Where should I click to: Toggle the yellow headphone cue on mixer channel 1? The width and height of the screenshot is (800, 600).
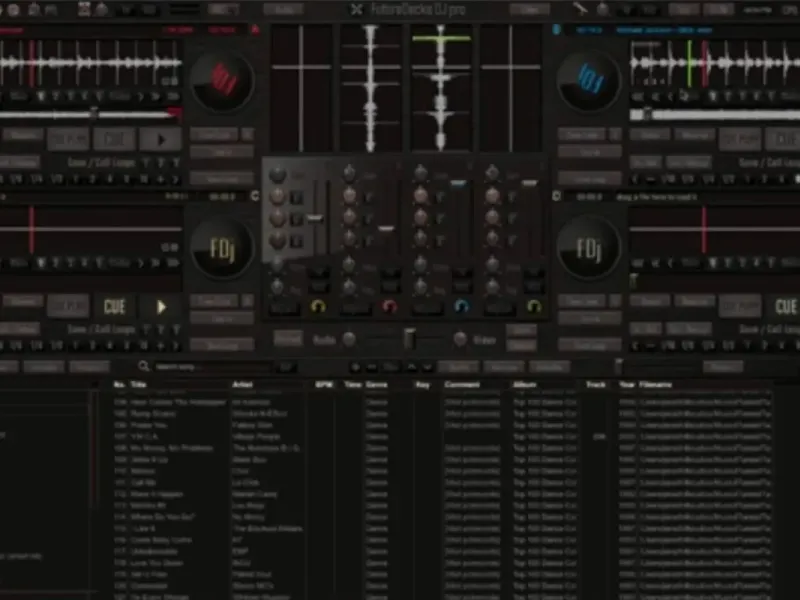pyautogui.click(x=318, y=306)
